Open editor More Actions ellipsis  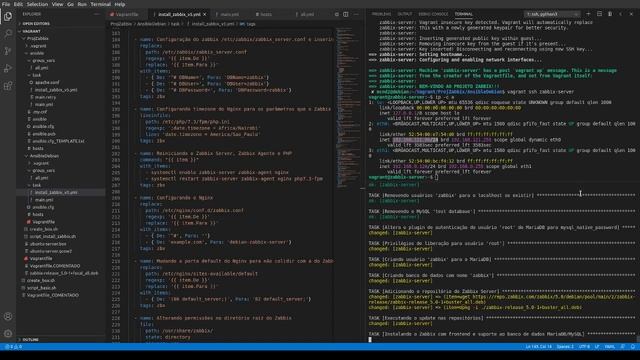356,14
